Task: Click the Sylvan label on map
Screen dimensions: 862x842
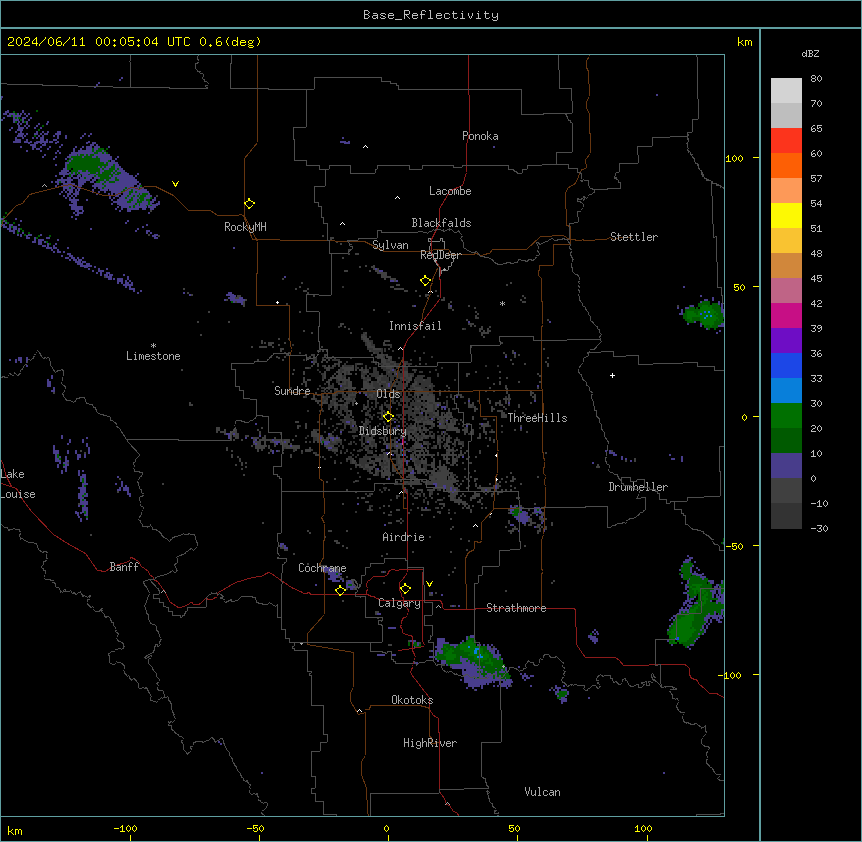Action: (x=390, y=245)
